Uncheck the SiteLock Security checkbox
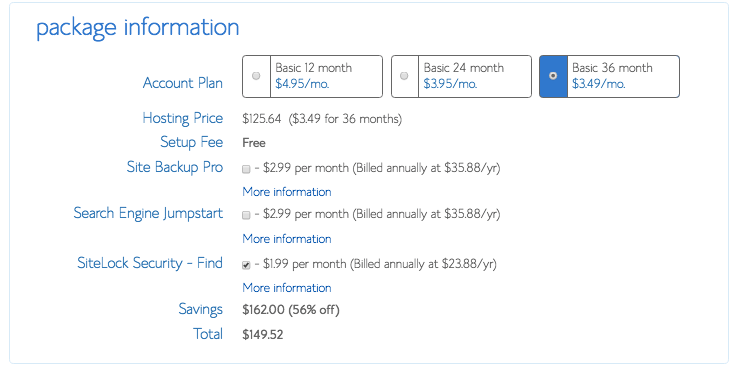 pos(246,265)
